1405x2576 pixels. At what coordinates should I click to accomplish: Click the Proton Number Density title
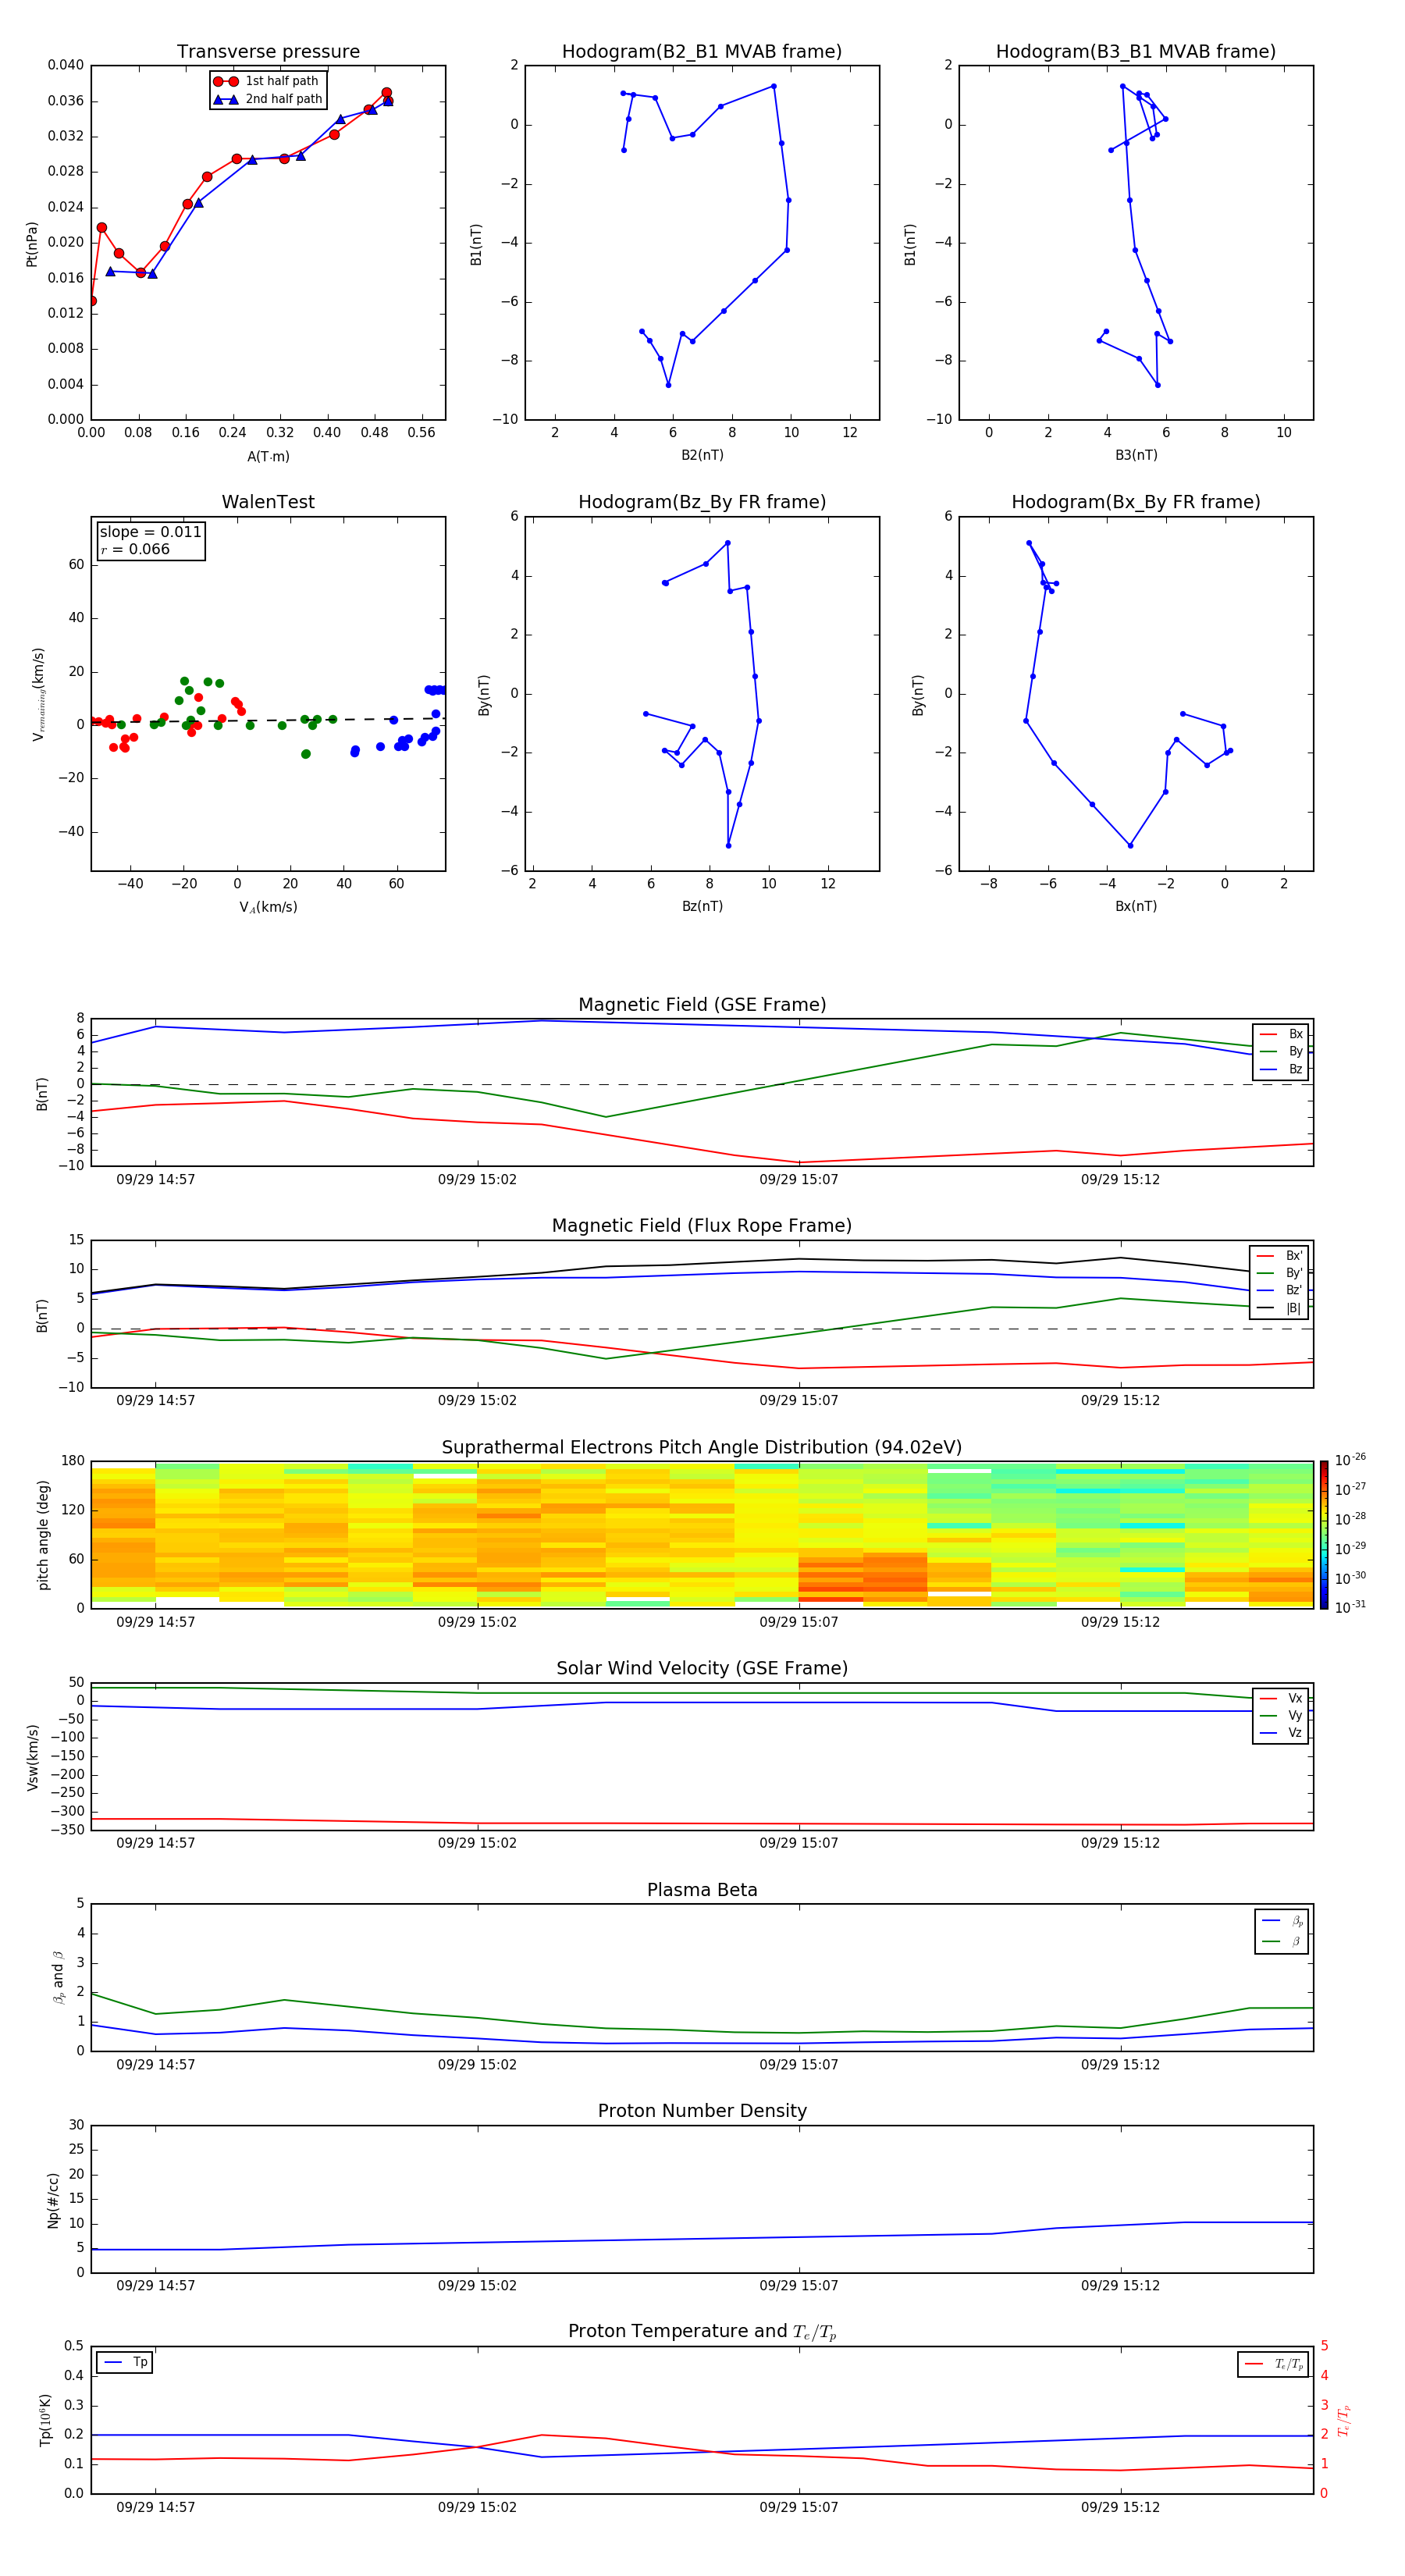coord(702,2111)
